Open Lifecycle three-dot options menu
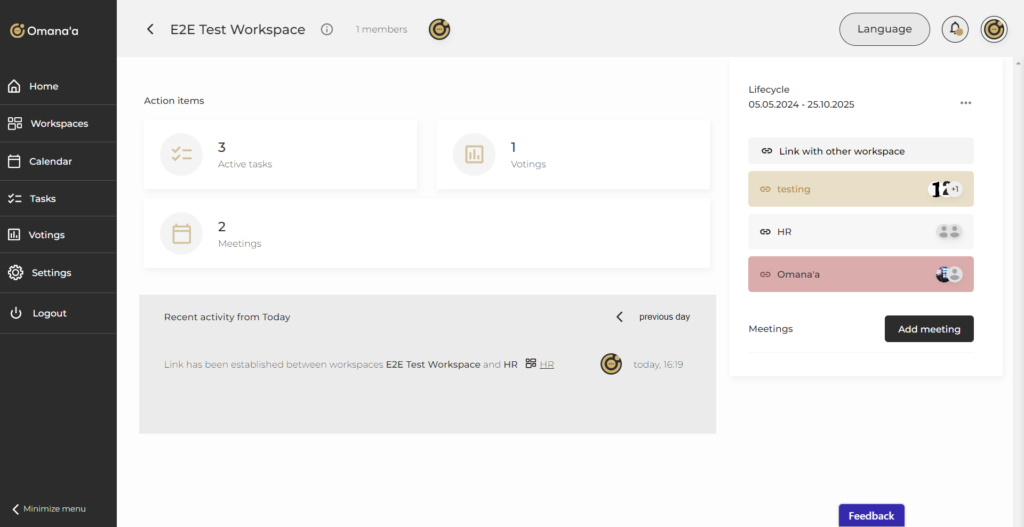This screenshot has width=1024, height=527. click(x=965, y=103)
